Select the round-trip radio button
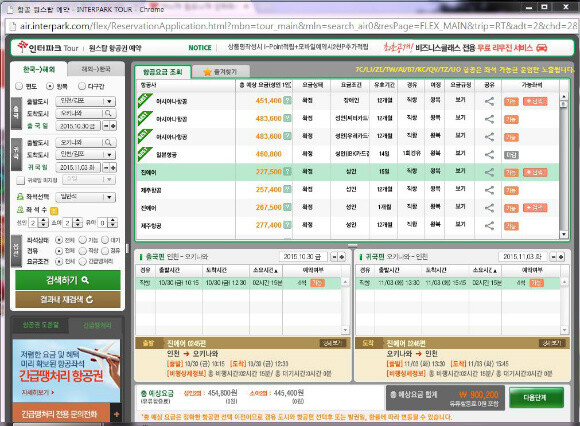 [x=50, y=86]
